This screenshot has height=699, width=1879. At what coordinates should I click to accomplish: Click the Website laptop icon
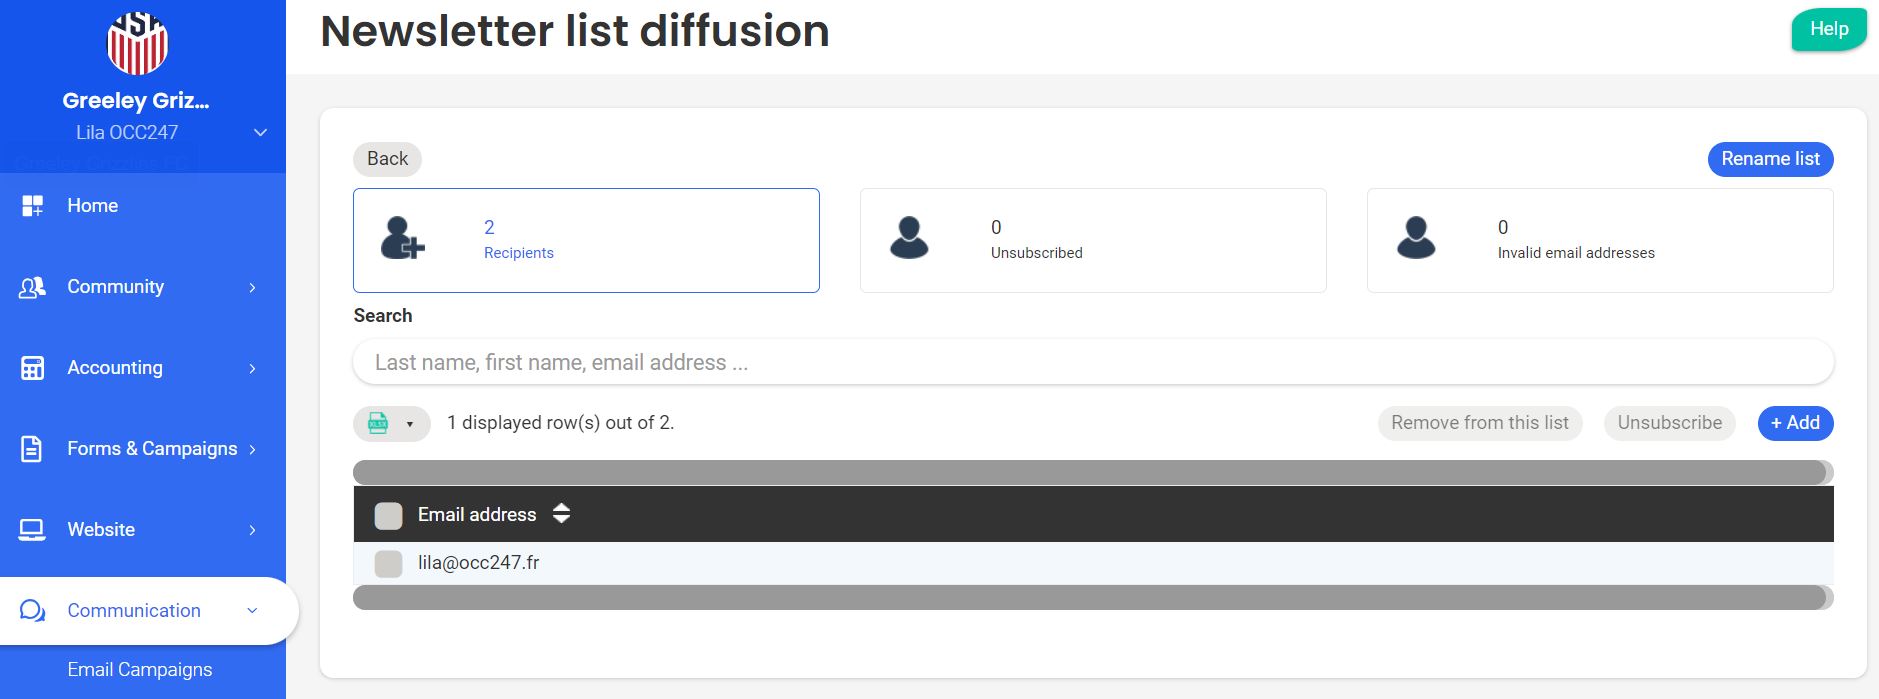click(32, 530)
